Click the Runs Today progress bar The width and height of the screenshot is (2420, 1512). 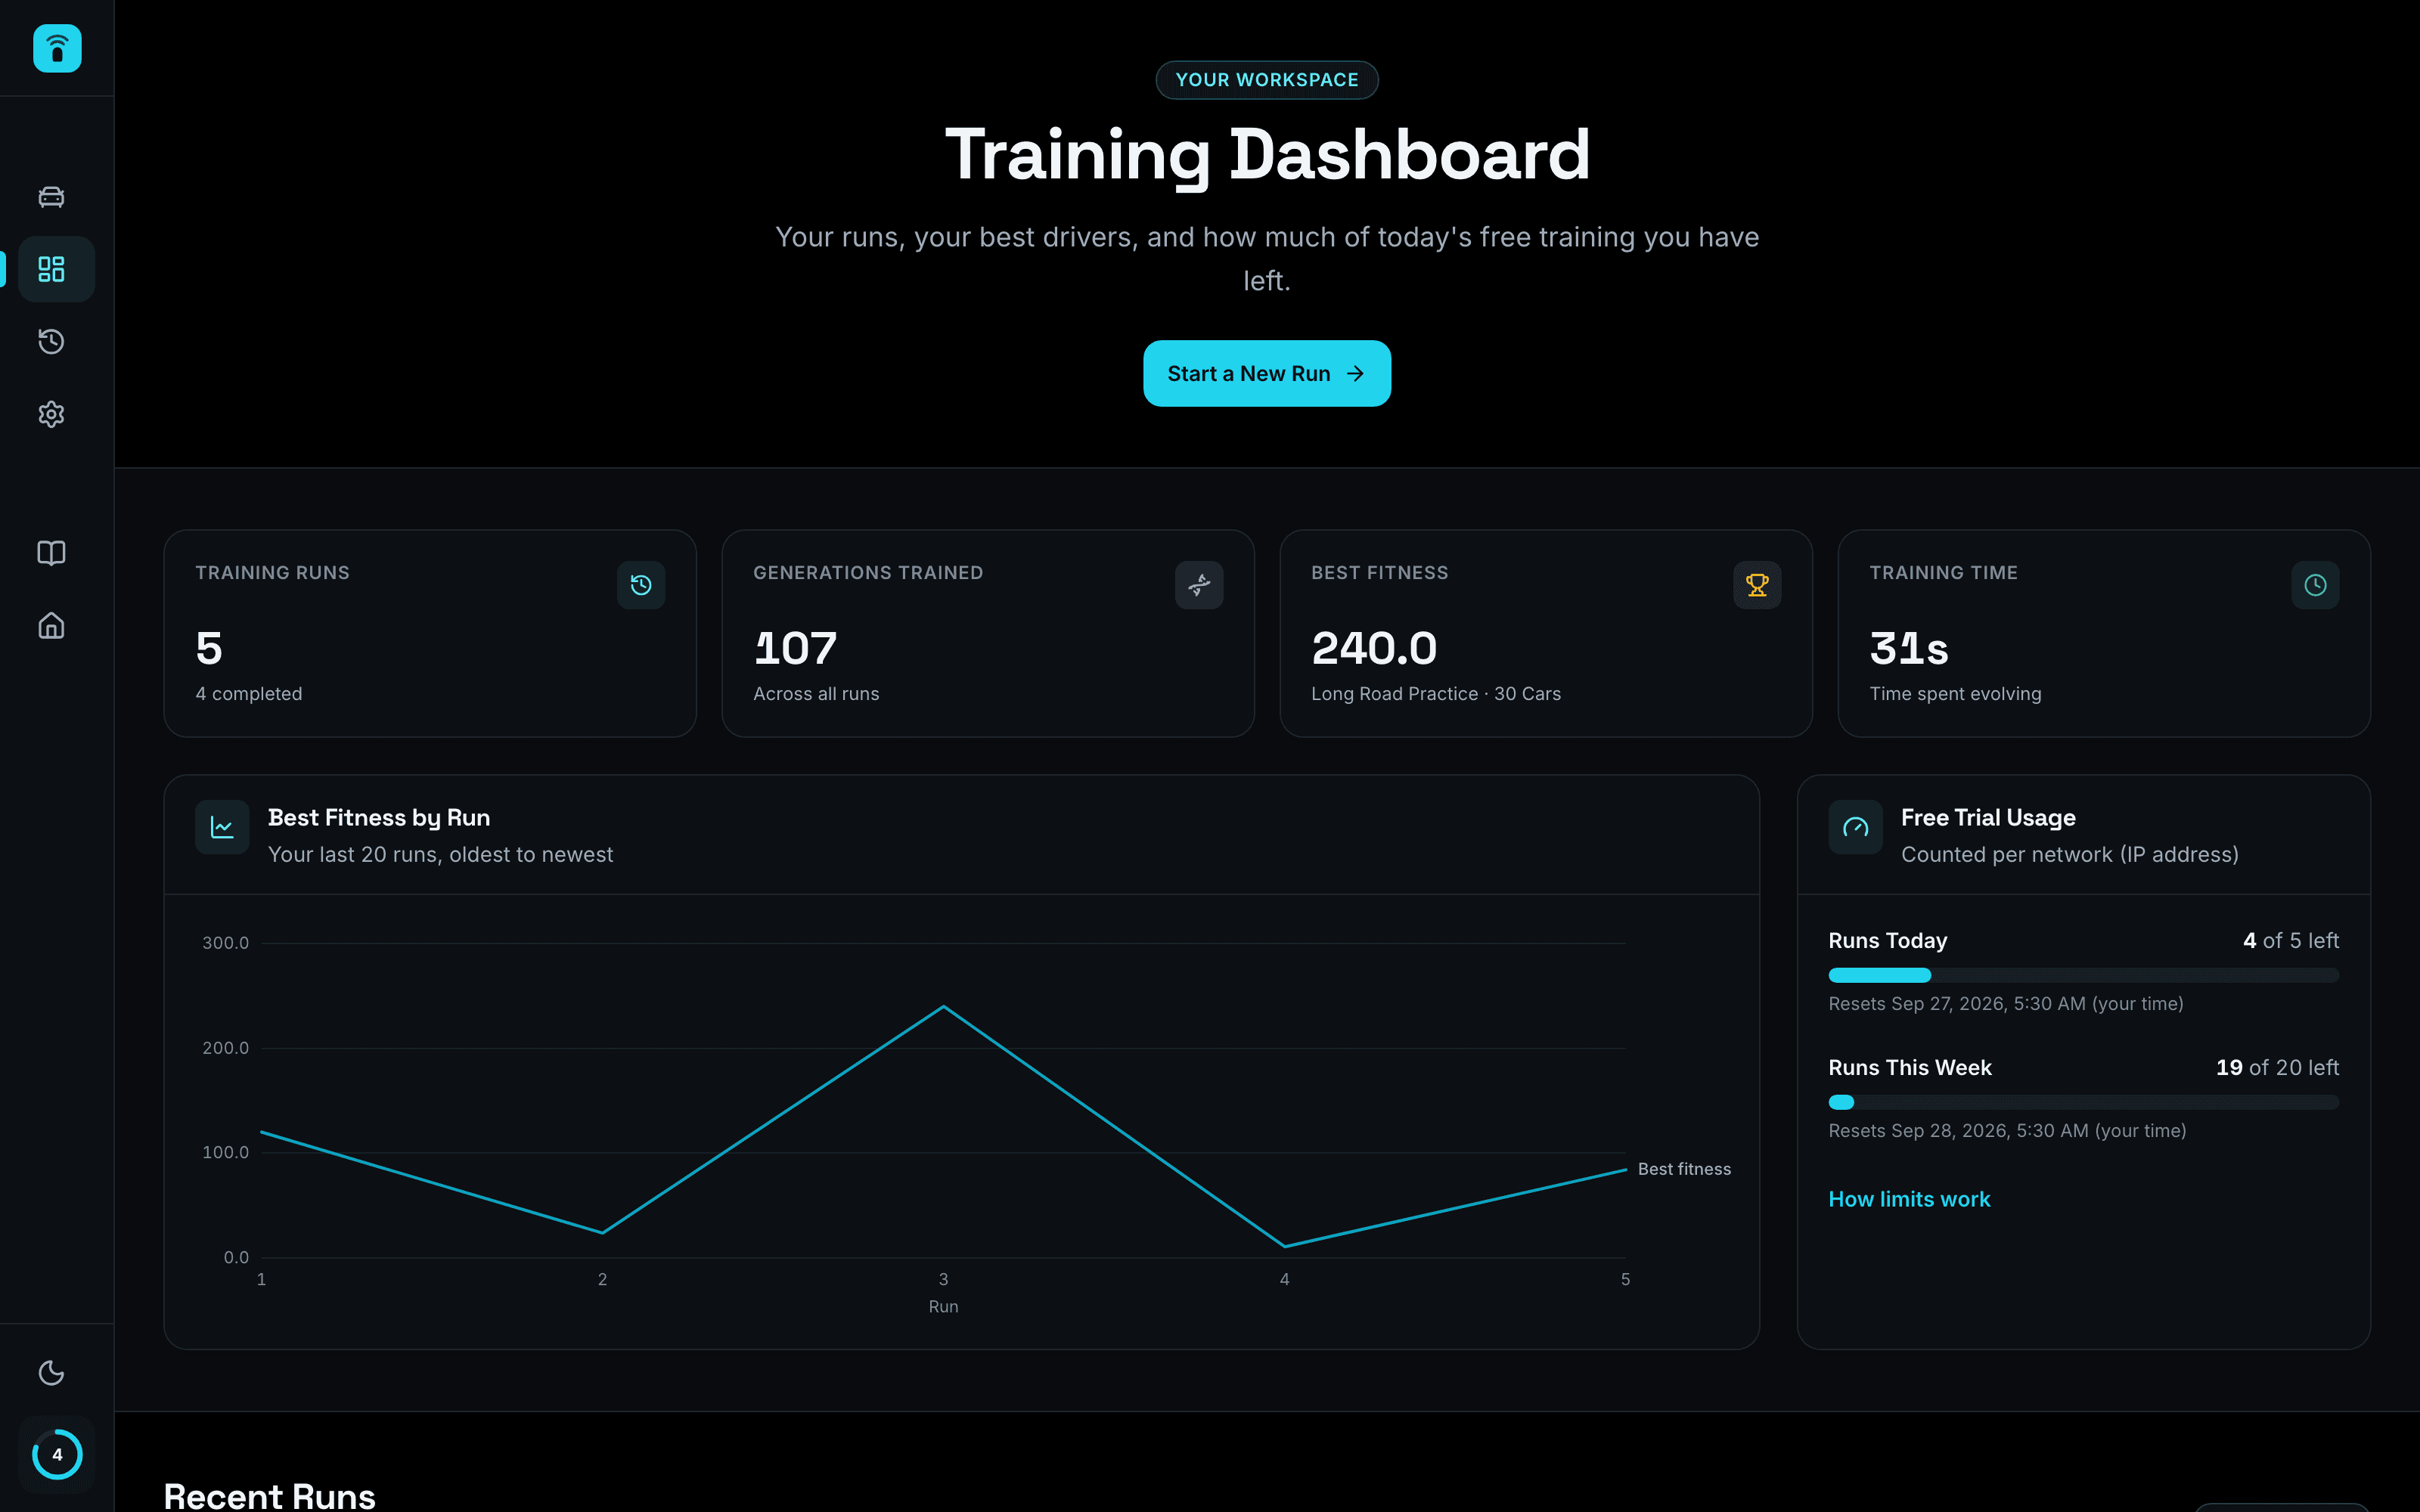point(2083,975)
